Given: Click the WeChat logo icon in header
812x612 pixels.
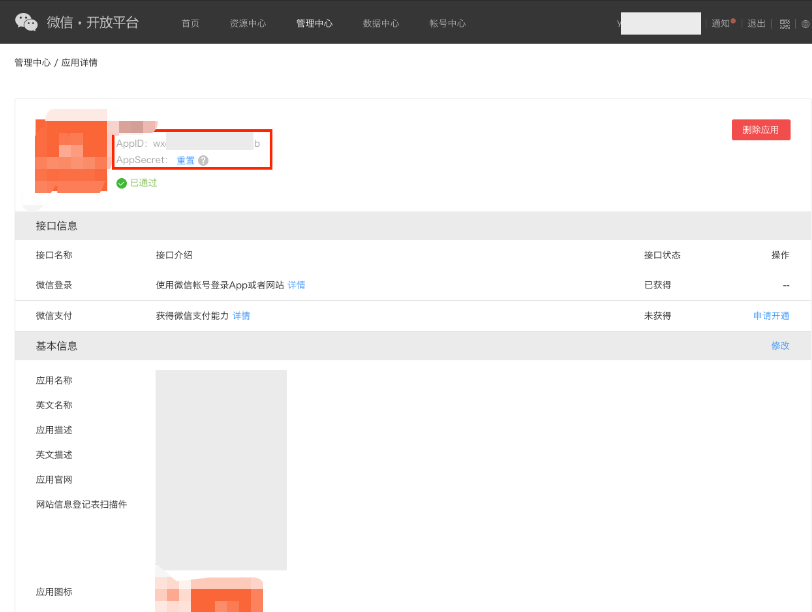Looking at the screenshot, I should pos(26,22).
